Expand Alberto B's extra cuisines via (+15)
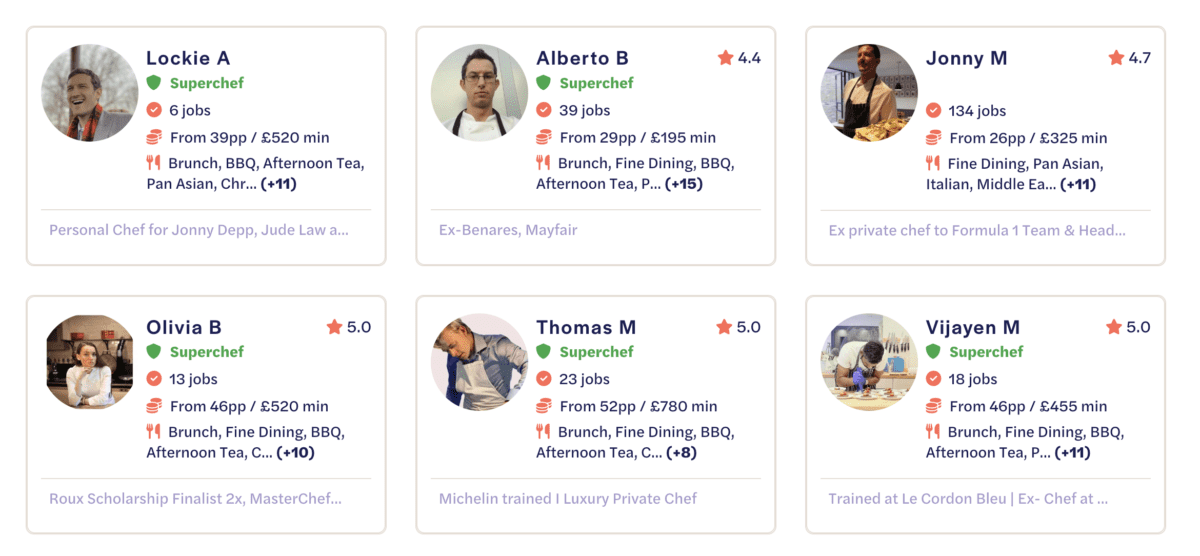1200x556 pixels. point(686,184)
